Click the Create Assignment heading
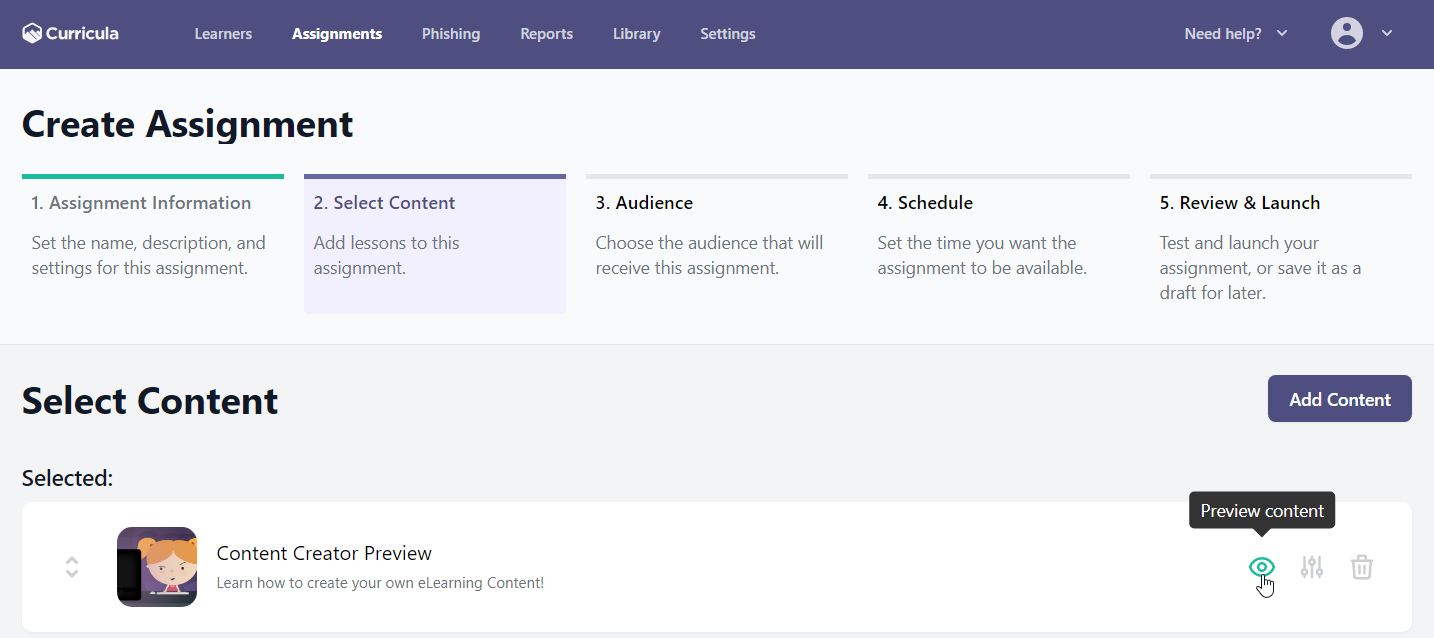The image size is (1434, 638). (x=188, y=124)
